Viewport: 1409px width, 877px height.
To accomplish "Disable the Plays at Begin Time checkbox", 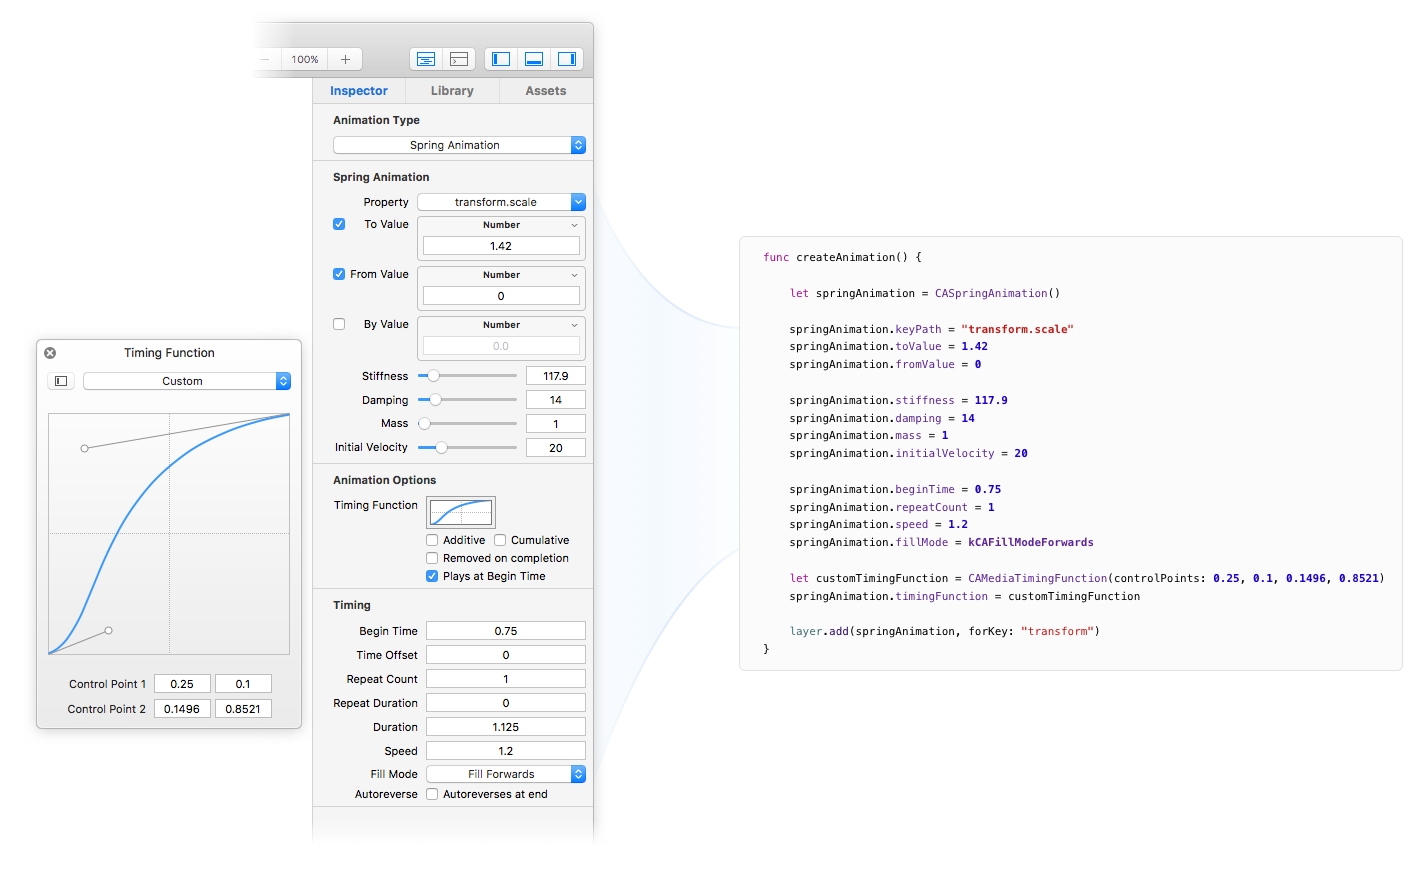I will pos(432,576).
